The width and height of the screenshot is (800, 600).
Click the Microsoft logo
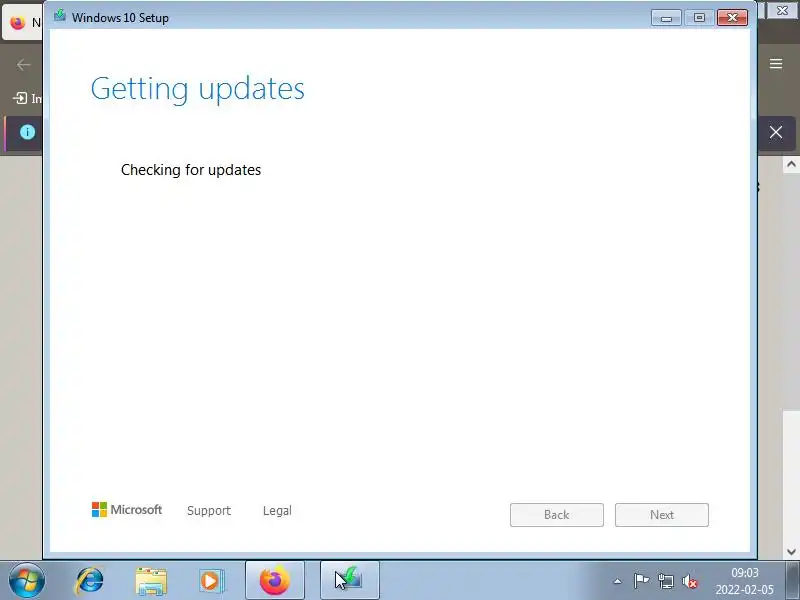127,510
